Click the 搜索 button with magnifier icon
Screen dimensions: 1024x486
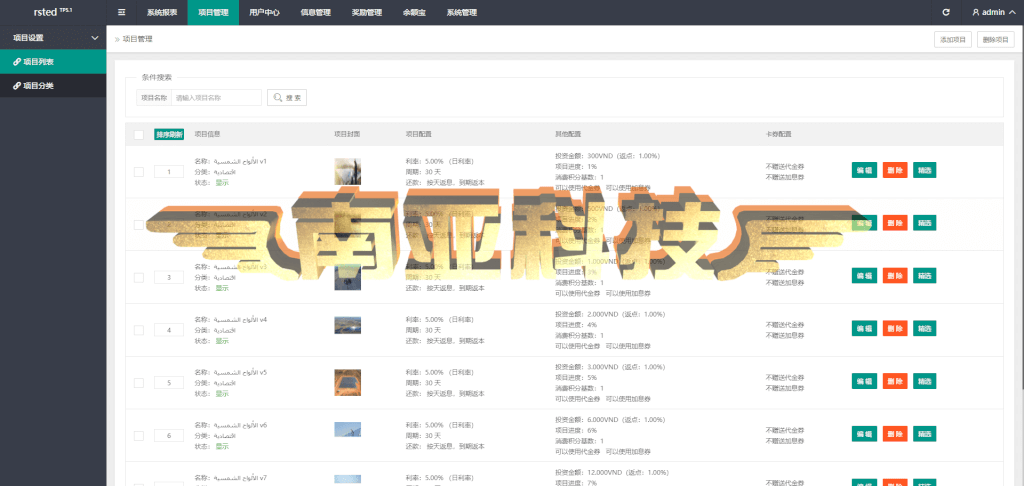(x=287, y=97)
